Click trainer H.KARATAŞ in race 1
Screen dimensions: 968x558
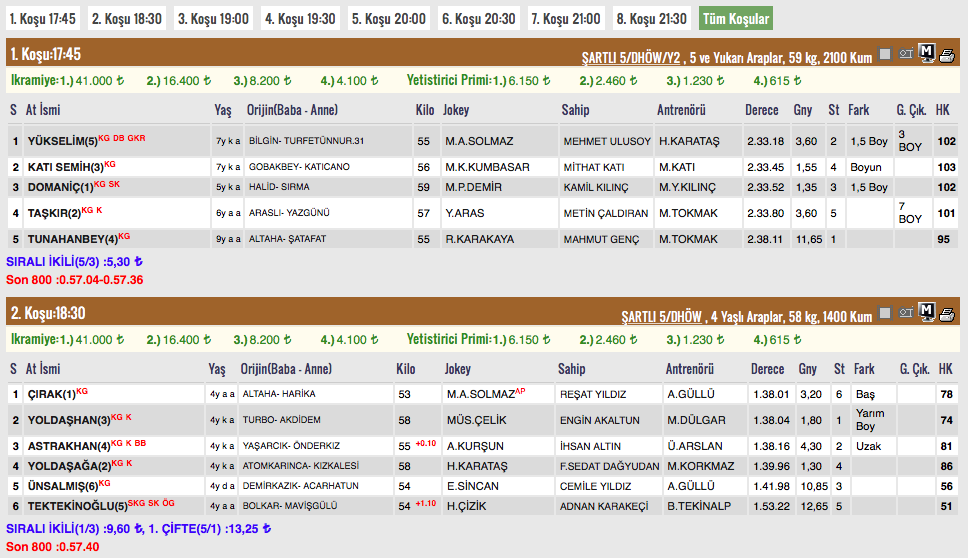pos(689,142)
